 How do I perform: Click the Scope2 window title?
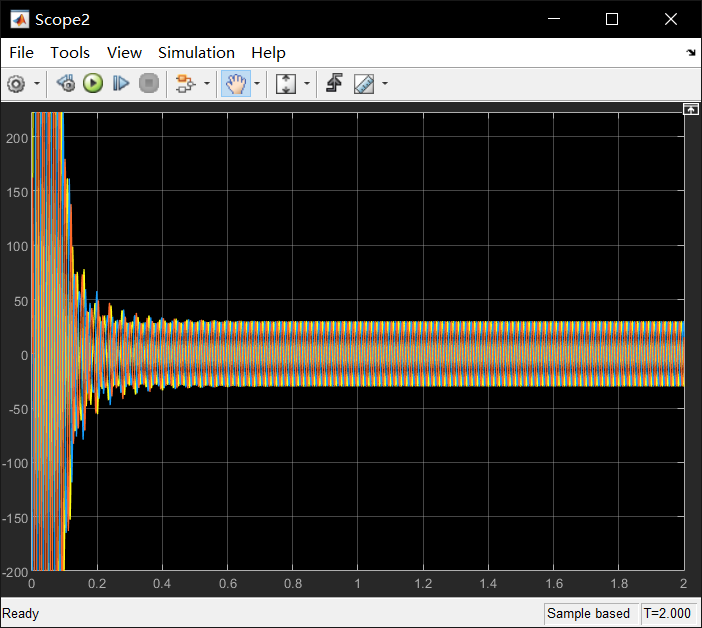63,20
